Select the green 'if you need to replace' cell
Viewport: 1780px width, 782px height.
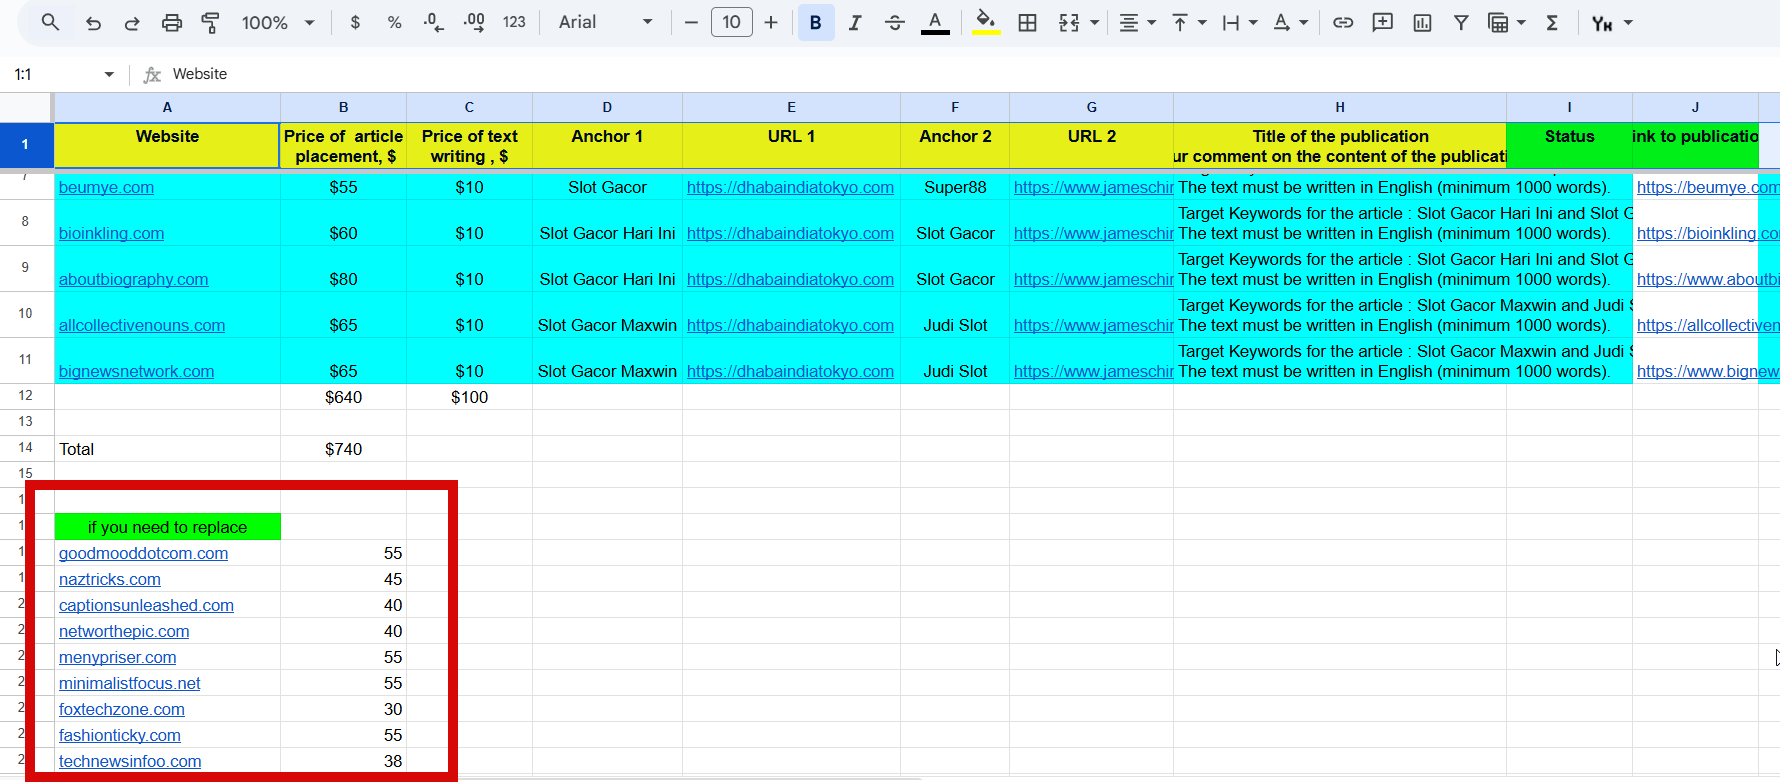click(x=167, y=527)
